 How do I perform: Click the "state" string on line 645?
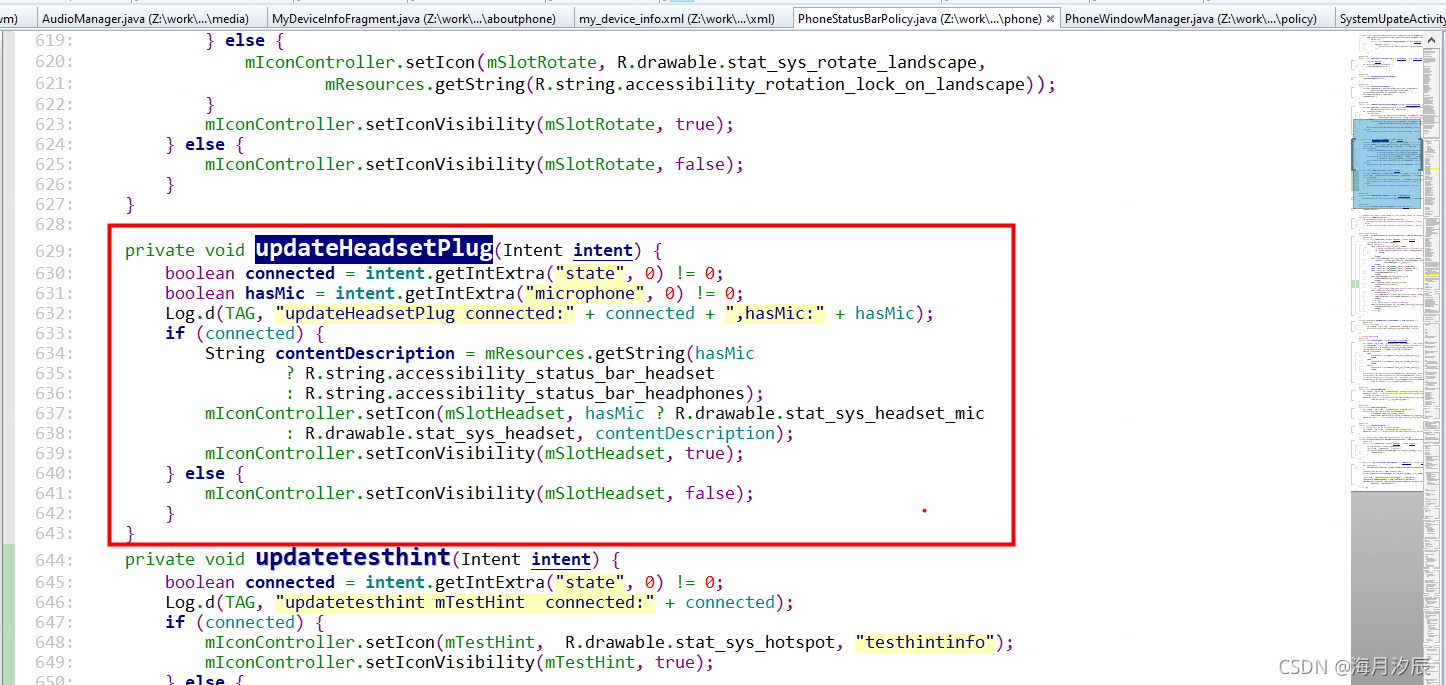[590, 582]
